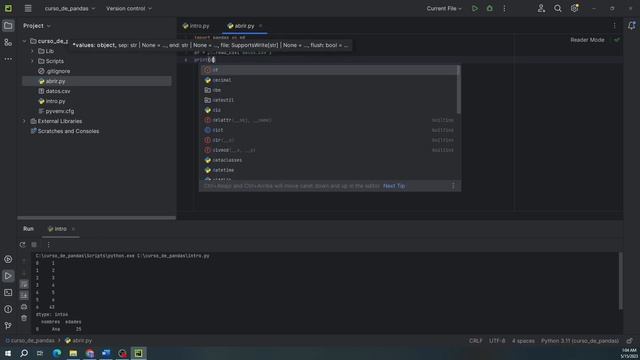Open Current File run configuration dropdown
The image size is (640, 360).
[x=444, y=8]
